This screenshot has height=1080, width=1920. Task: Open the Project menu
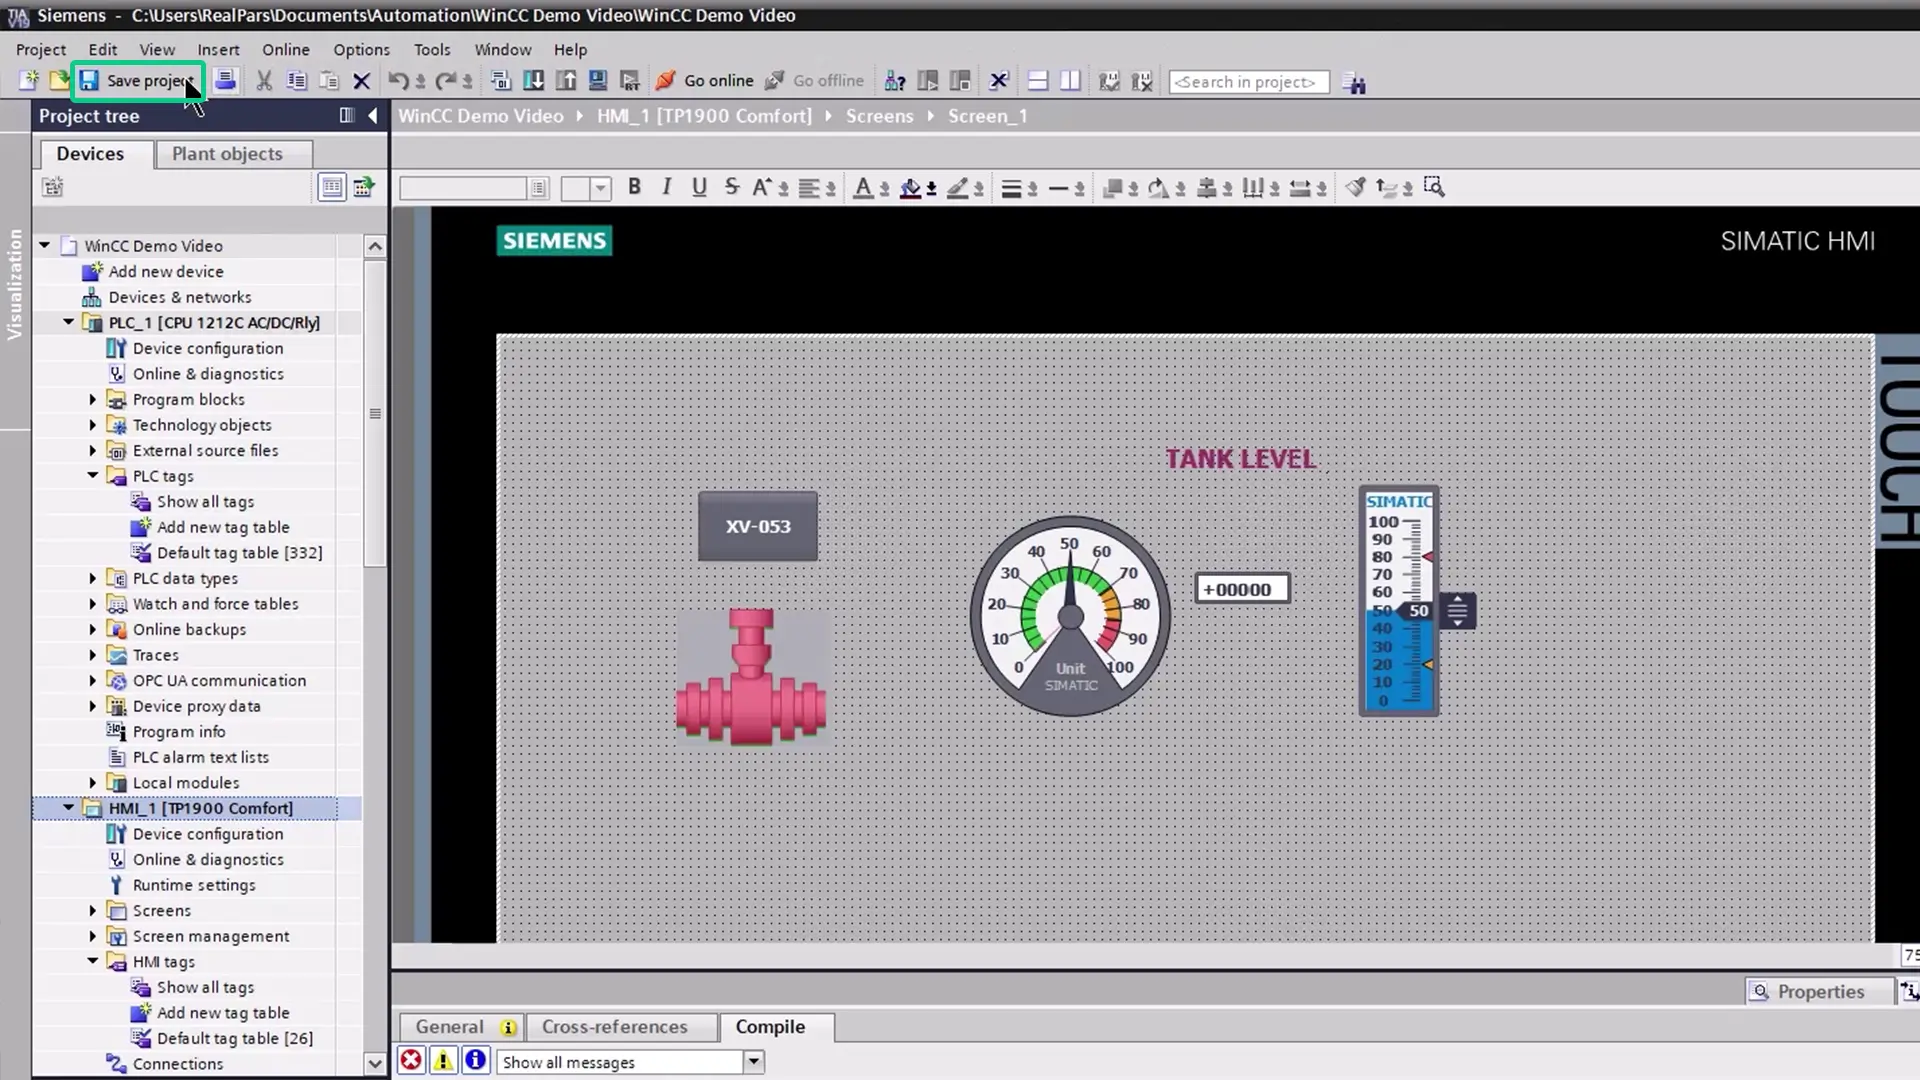(41, 49)
